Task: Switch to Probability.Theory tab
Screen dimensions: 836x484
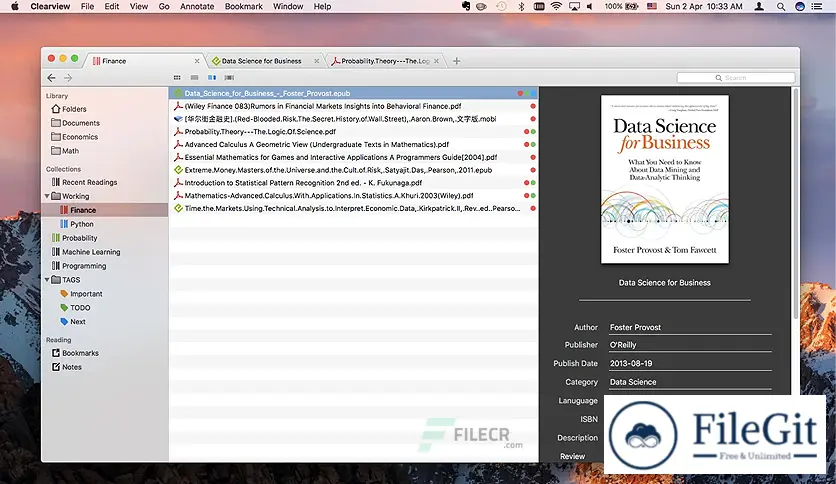Action: 385,61
